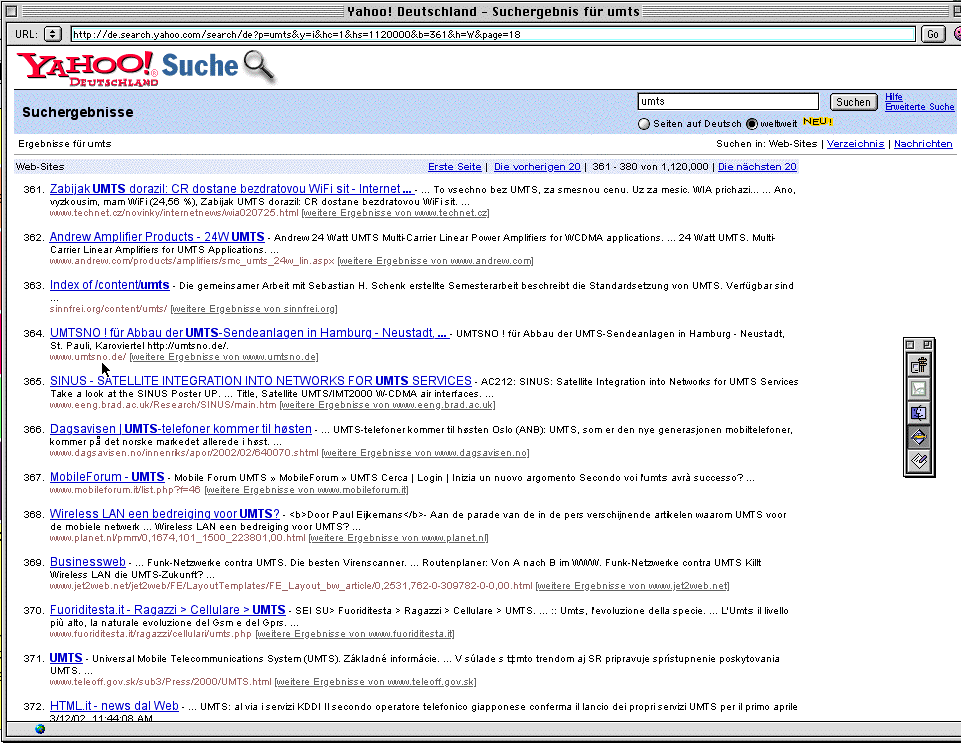Click the search input field containing 'umts'
The width and height of the screenshot is (961, 743).
728,102
